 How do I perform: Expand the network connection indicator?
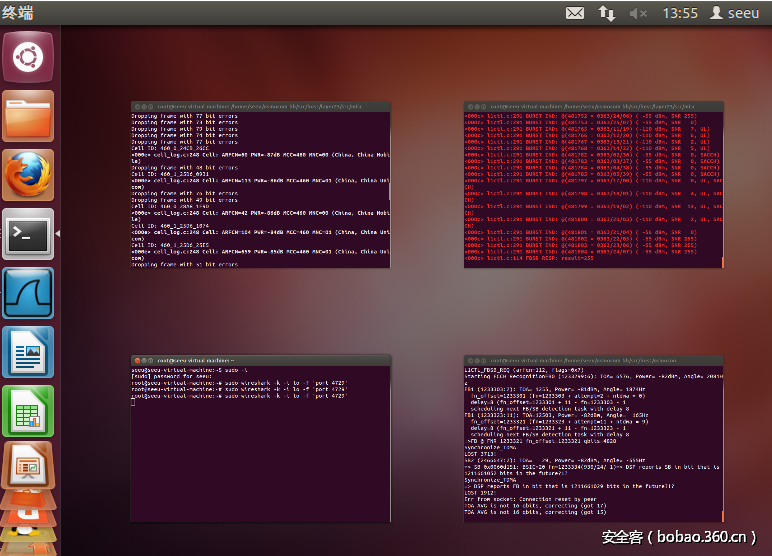click(x=607, y=13)
